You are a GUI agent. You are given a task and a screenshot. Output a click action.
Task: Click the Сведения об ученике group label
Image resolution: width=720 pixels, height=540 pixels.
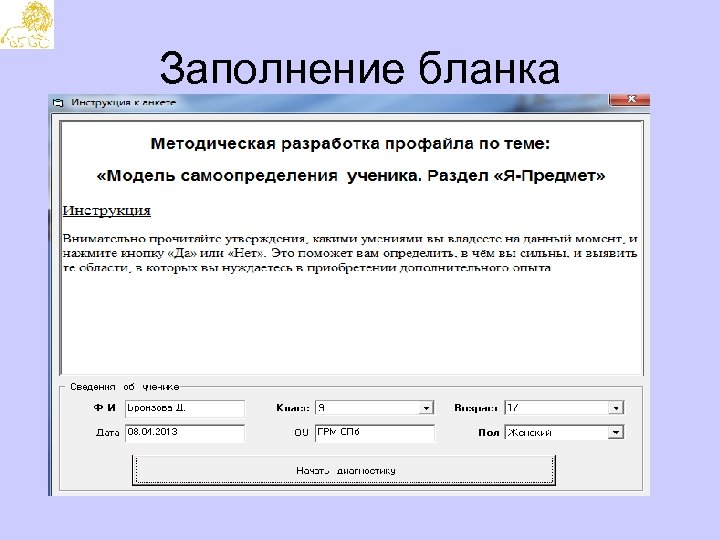[124, 387]
